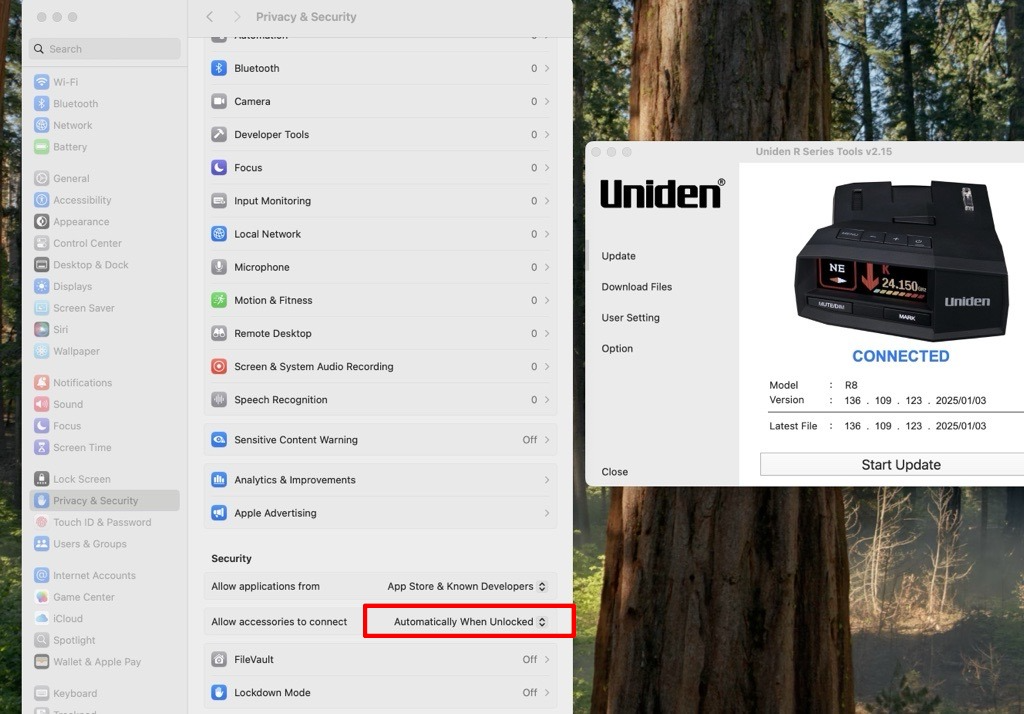Expand Apple Advertising row chevron
The height and width of the screenshot is (714, 1024).
[547, 513]
